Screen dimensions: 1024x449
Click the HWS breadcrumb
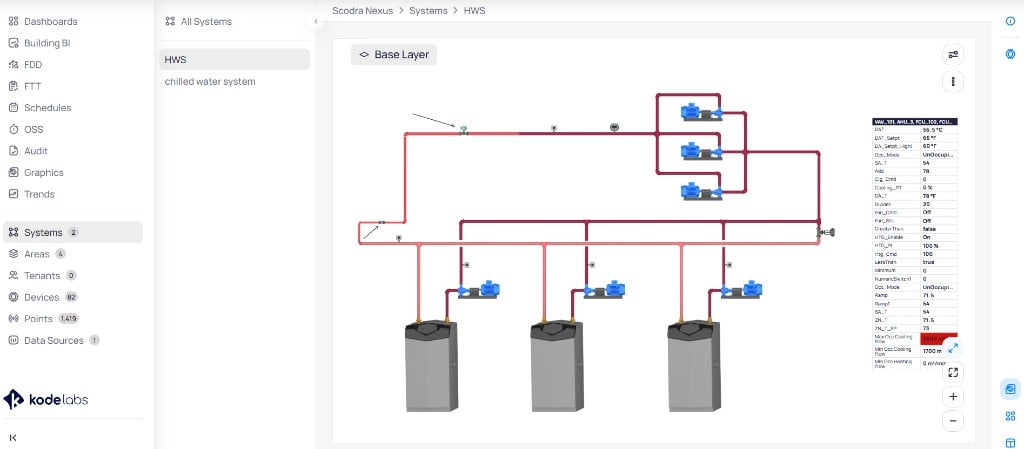click(475, 10)
